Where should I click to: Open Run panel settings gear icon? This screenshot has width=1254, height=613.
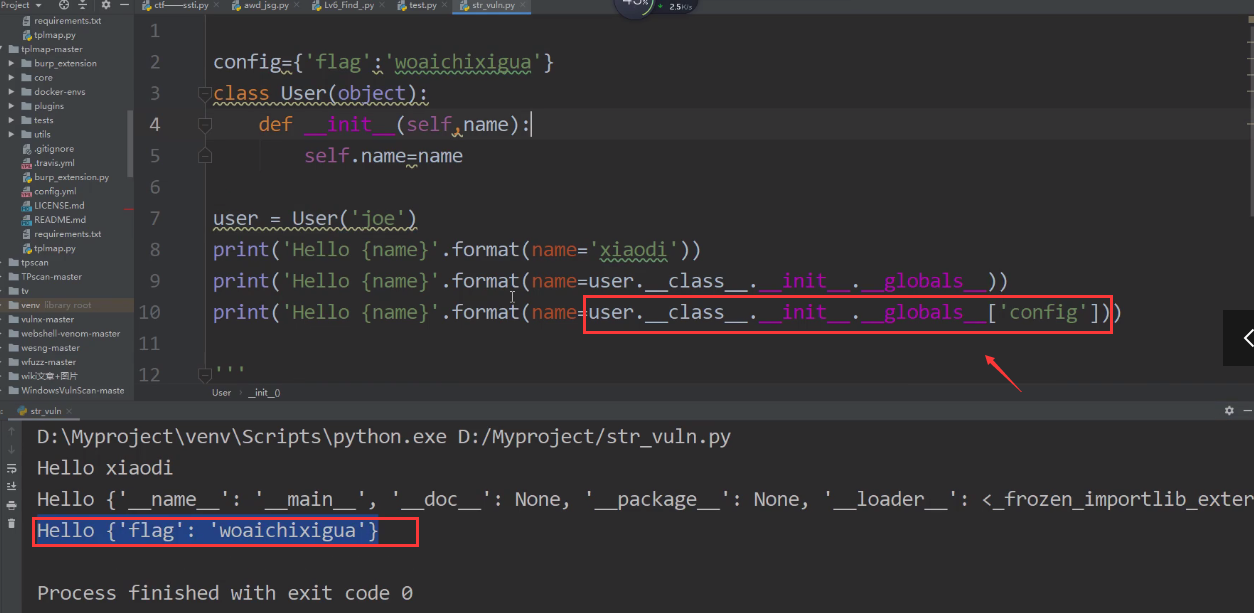coord(1229,411)
